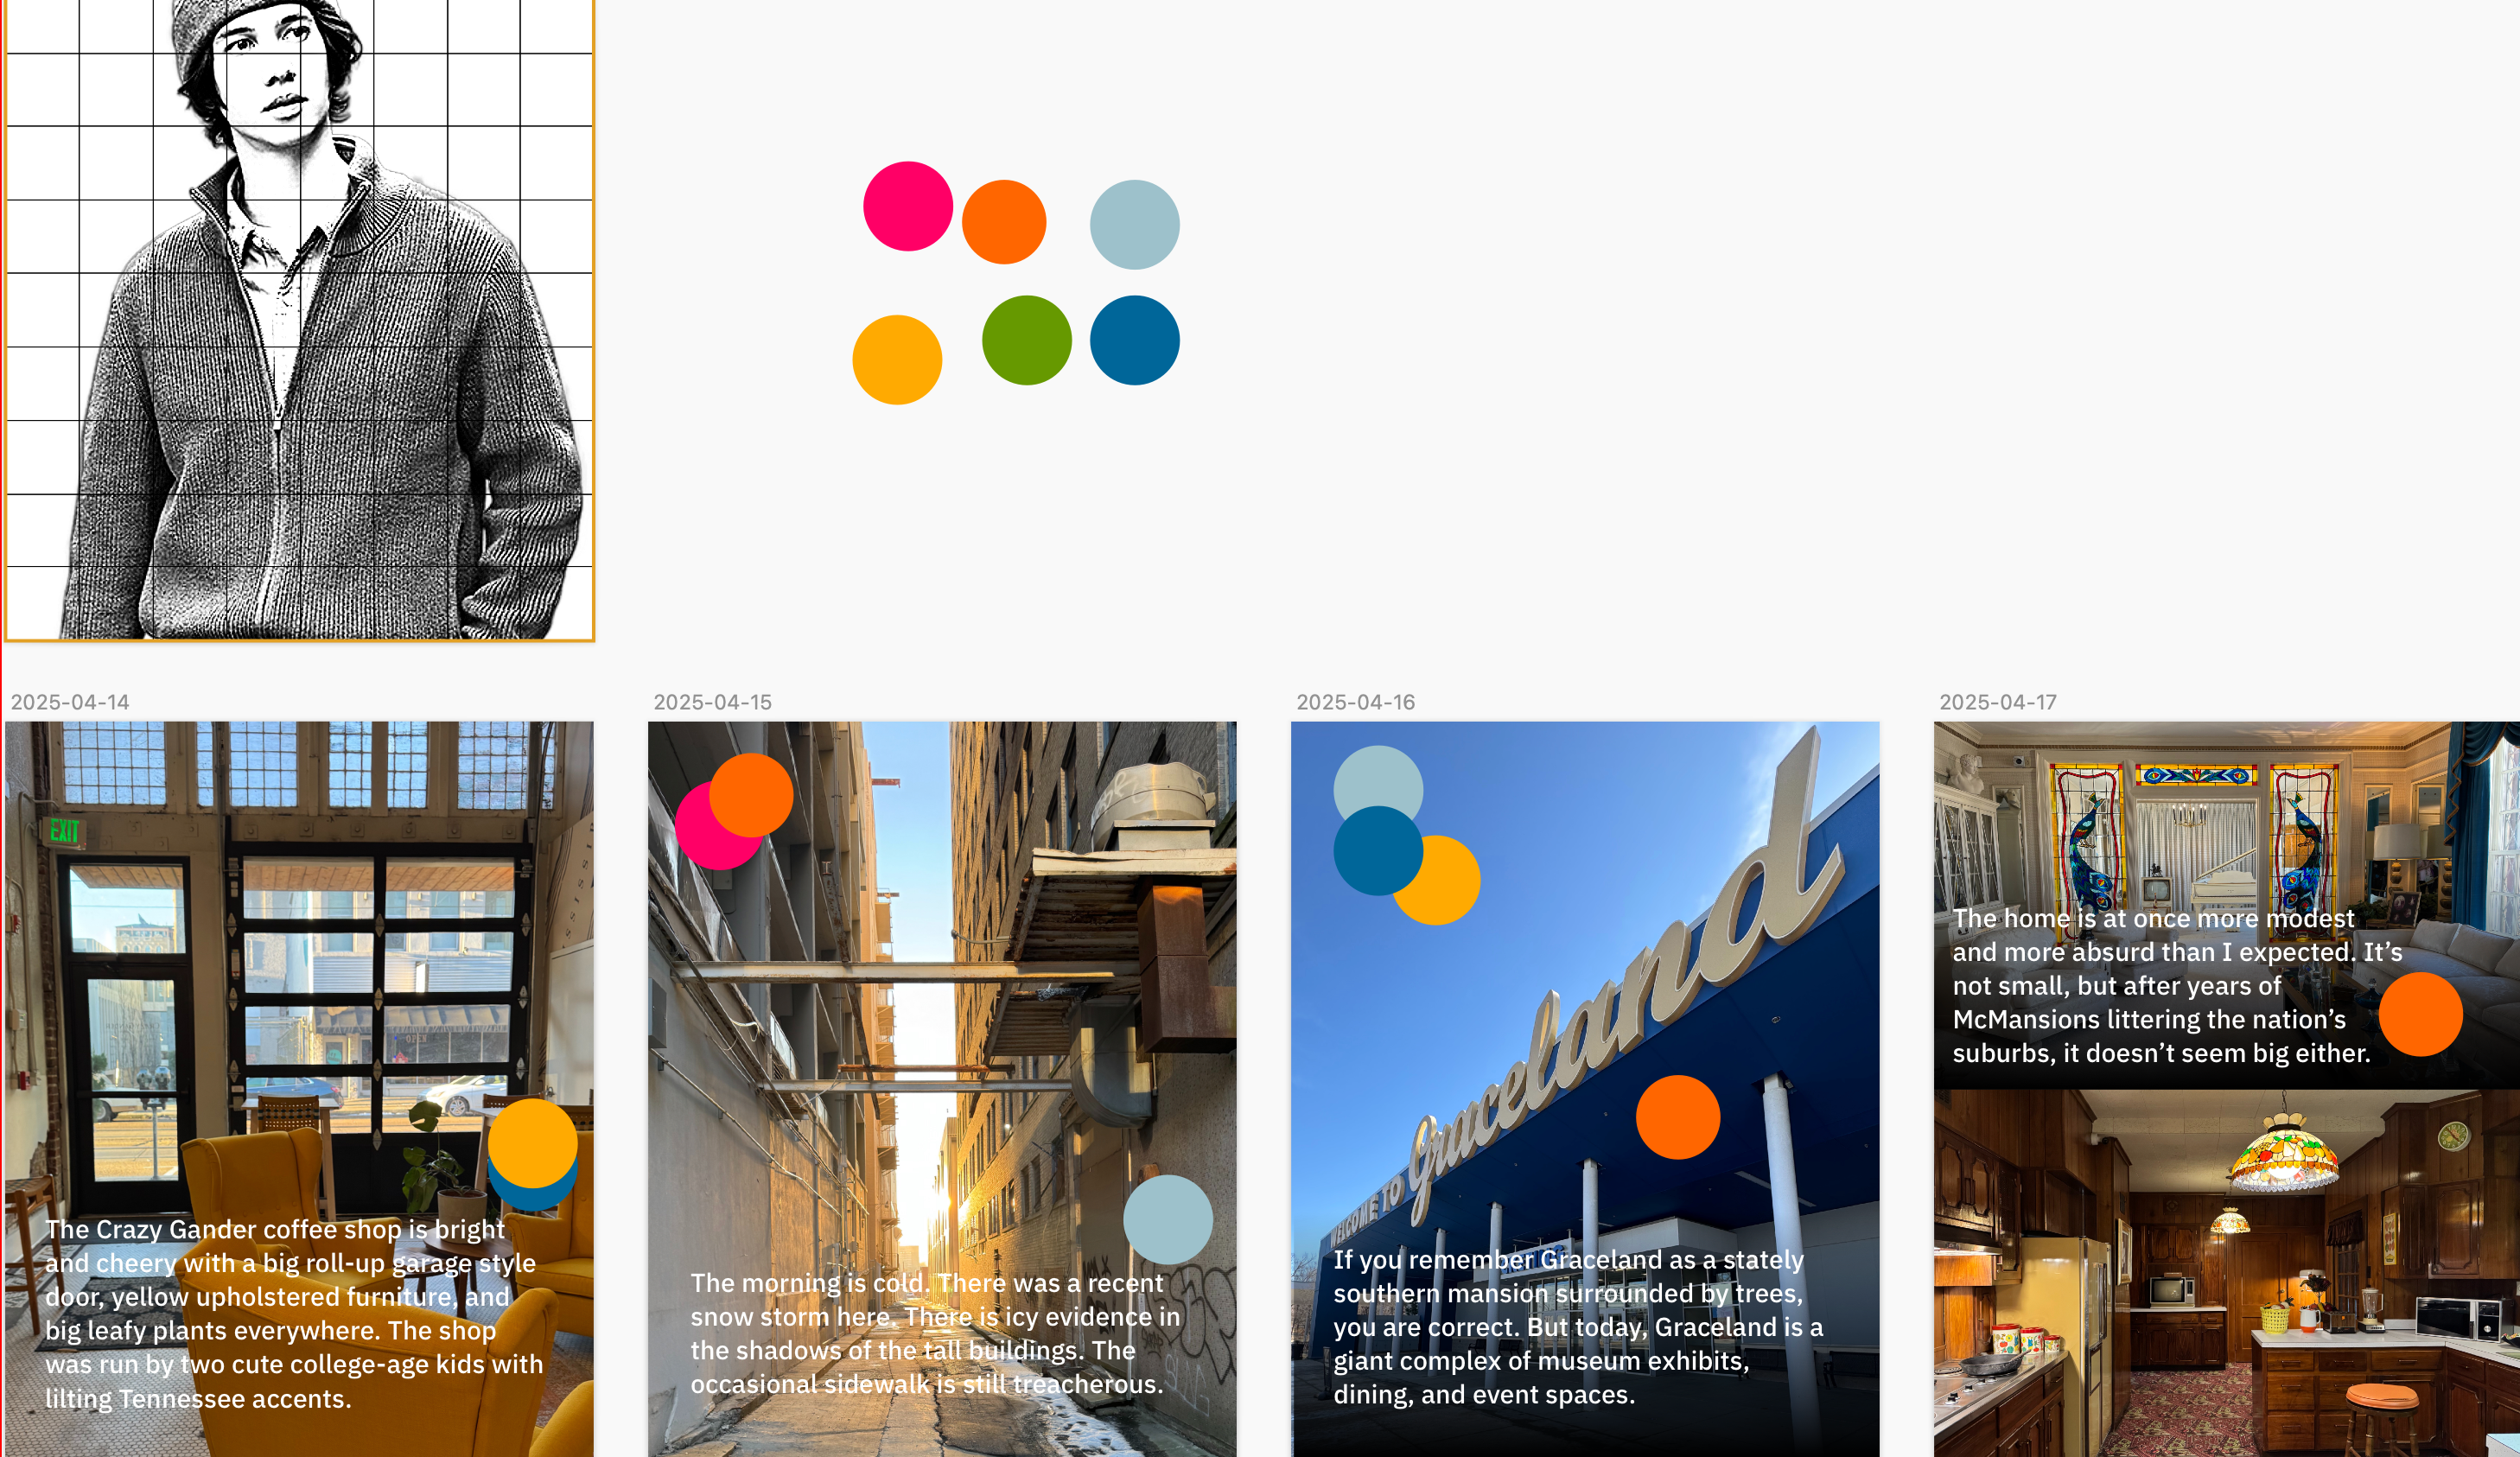2520x1457 pixels.
Task: Click the 2025-04-14 date label
Action: coord(70,702)
